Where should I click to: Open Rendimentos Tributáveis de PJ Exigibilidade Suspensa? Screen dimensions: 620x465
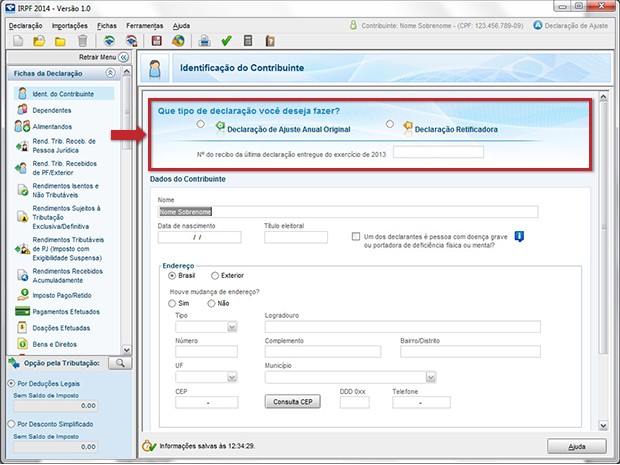(x=68, y=249)
